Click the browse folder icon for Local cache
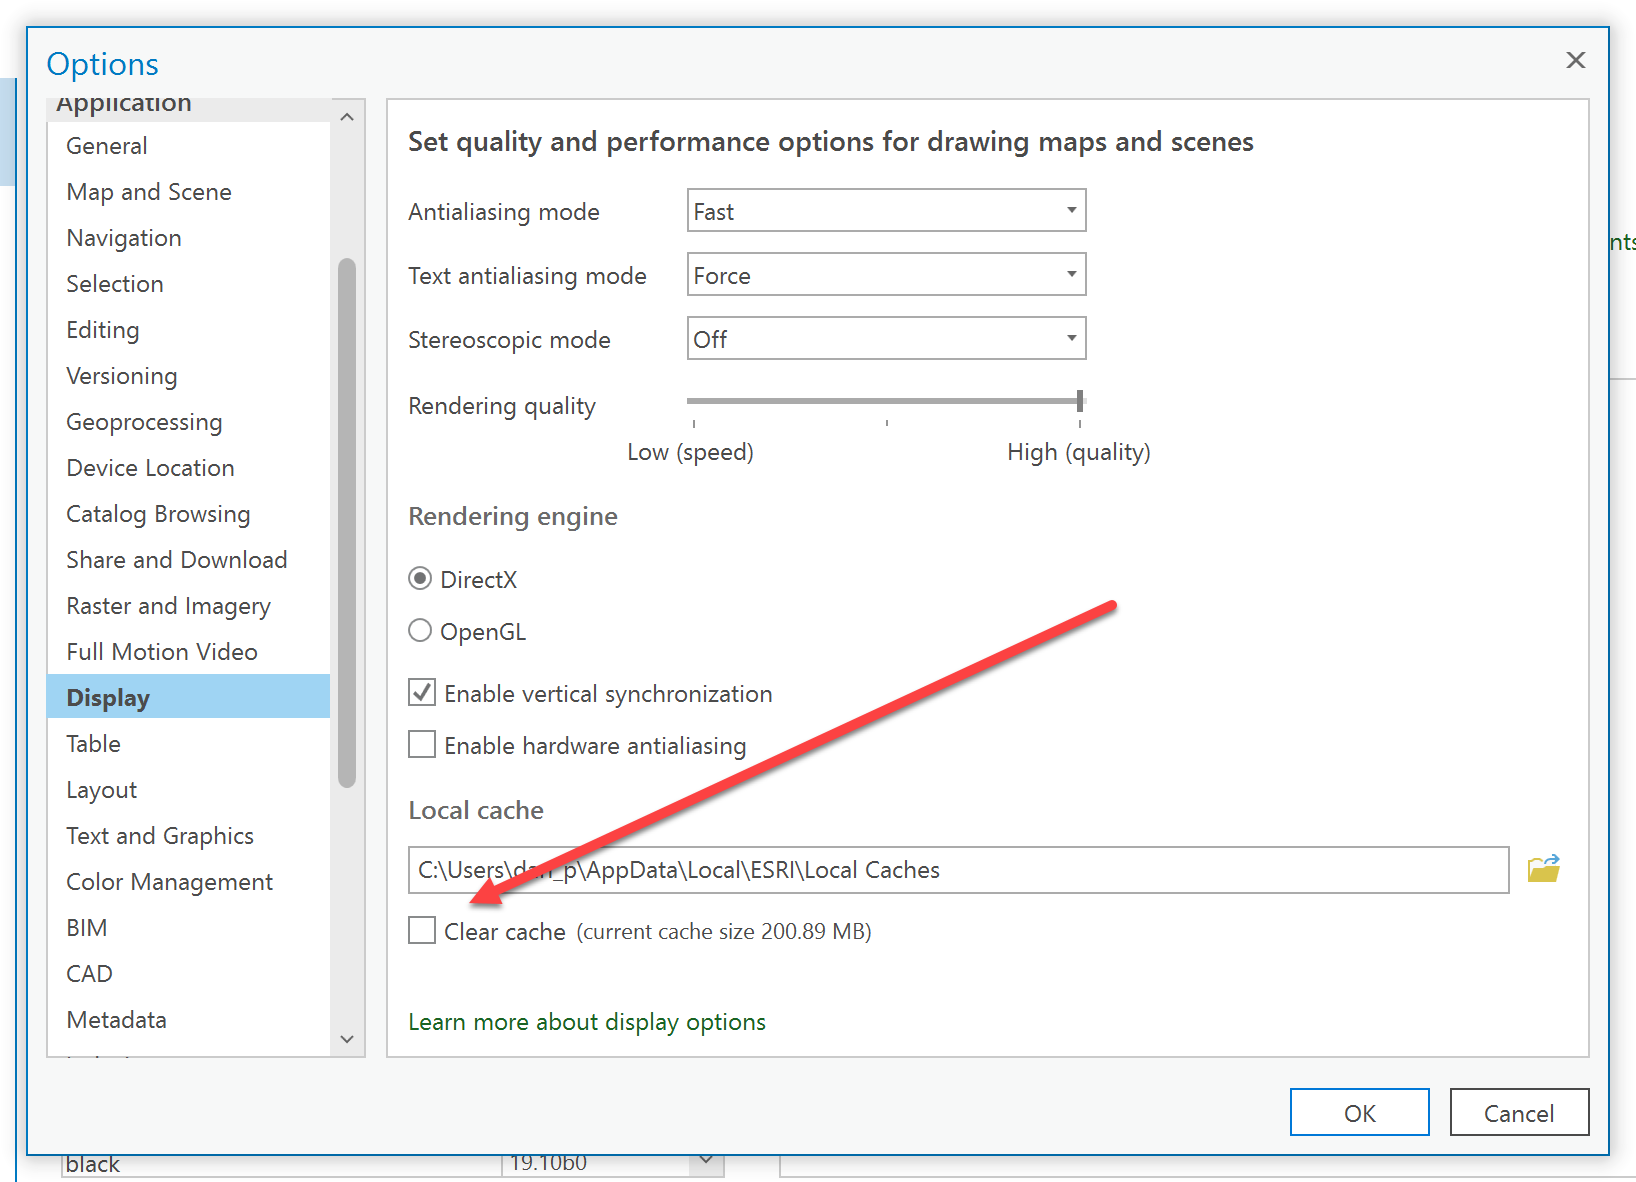This screenshot has height=1182, width=1636. 1543,869
